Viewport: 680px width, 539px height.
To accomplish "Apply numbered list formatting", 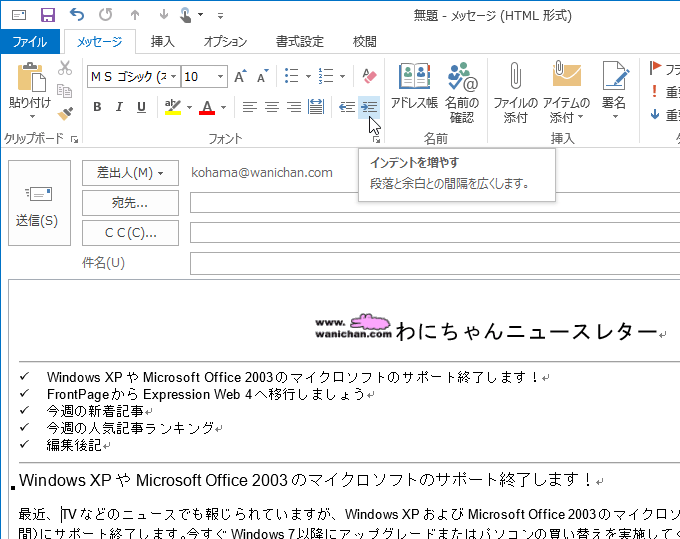I will point(326,76).
